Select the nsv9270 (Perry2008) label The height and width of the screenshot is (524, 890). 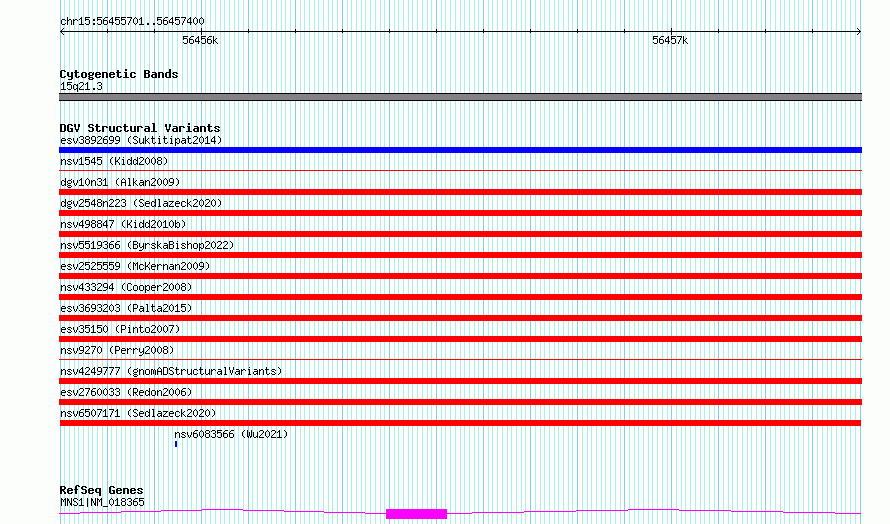coord(117,350)
